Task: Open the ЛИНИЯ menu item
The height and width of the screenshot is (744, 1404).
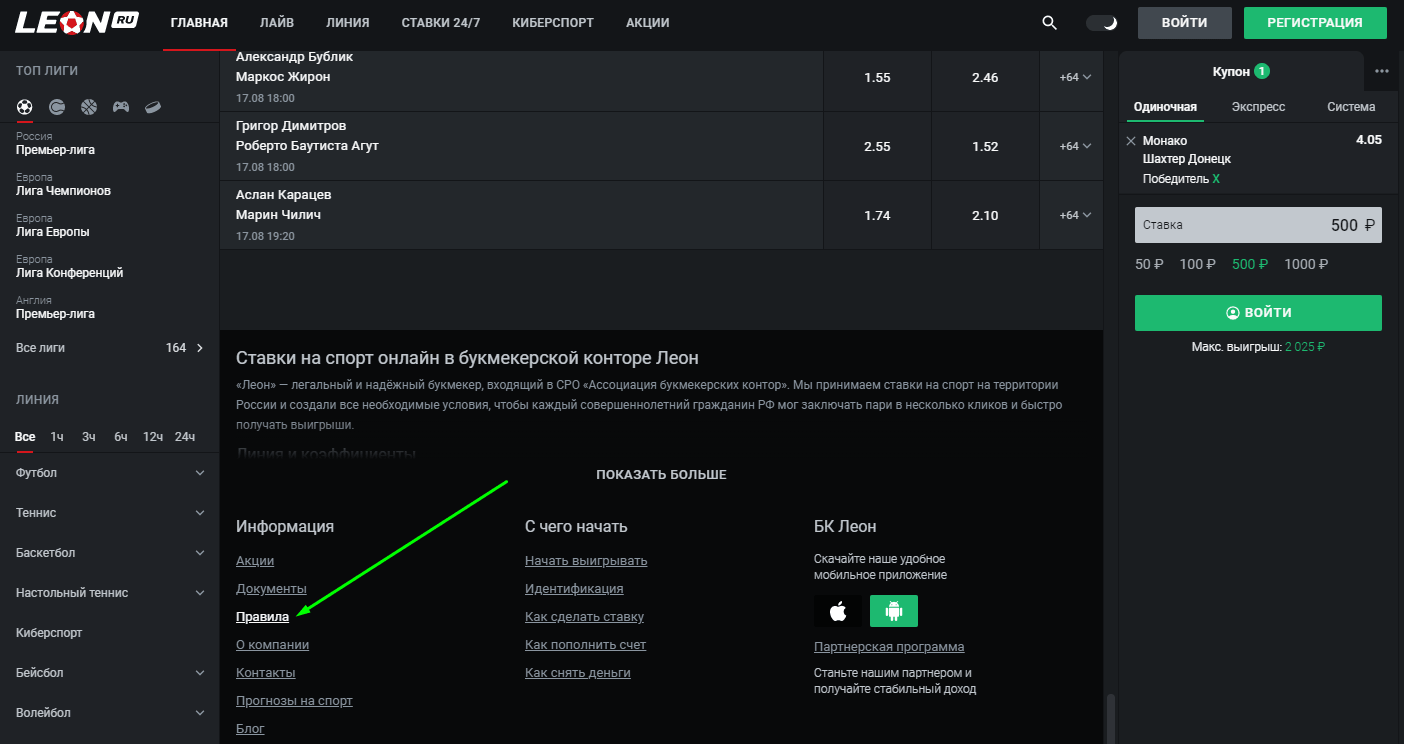Action: coord(348,23)
